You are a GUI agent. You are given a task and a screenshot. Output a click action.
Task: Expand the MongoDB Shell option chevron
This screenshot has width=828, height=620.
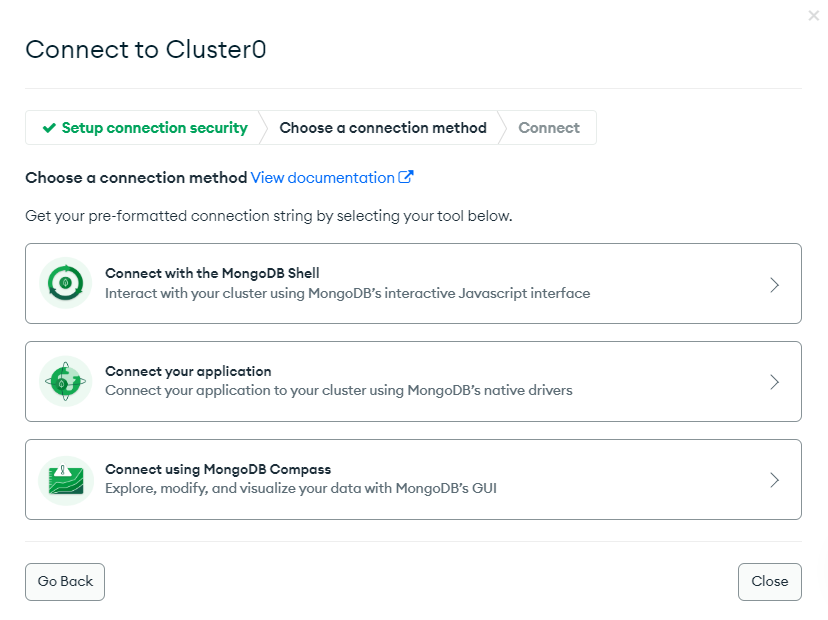pos(774,284)
